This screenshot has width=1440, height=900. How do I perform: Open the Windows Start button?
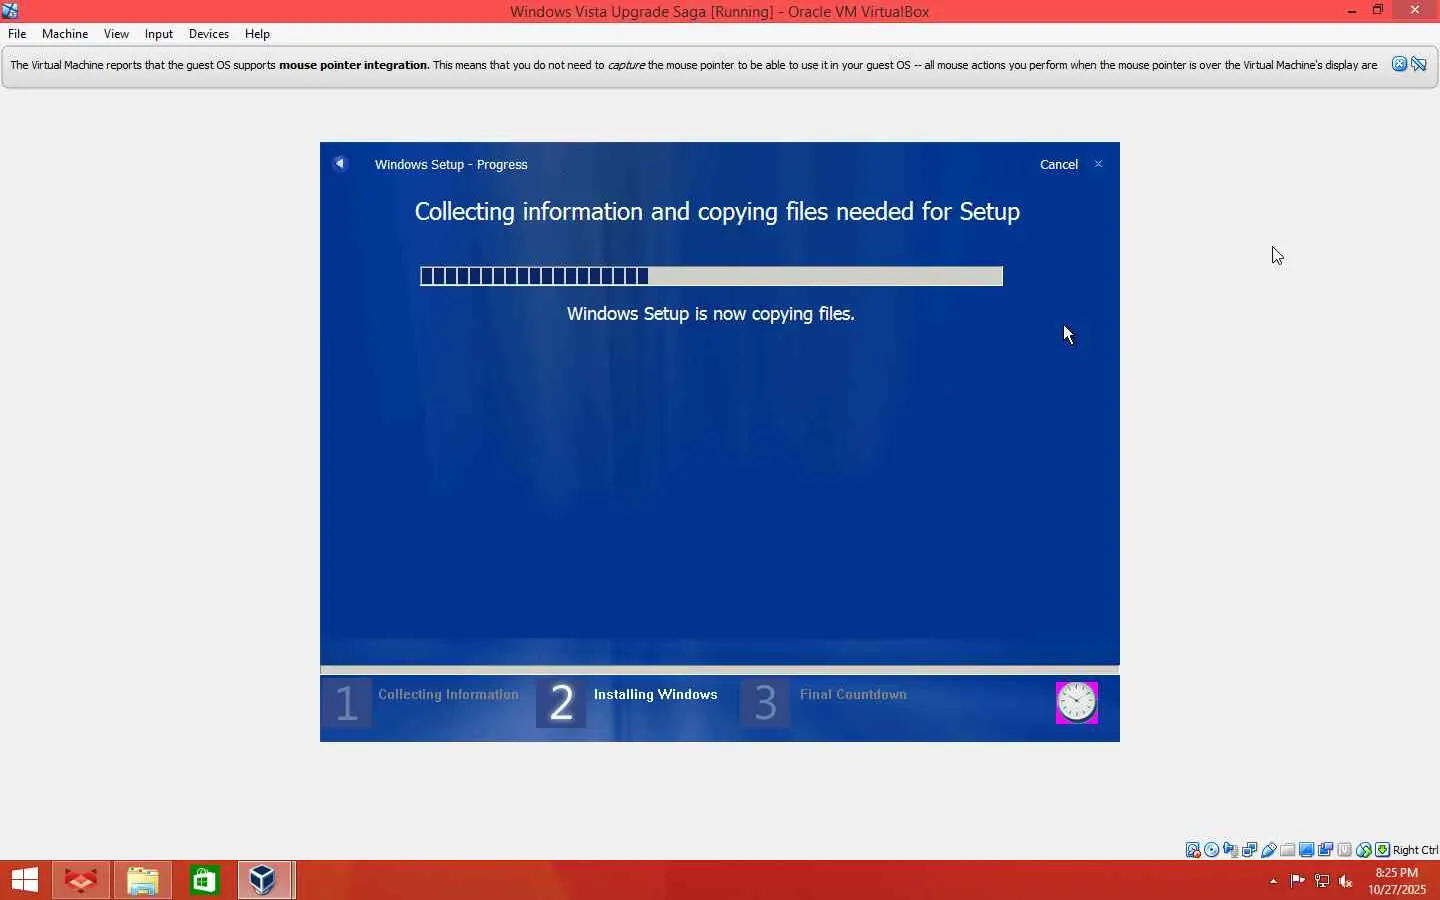coord(24,880)
